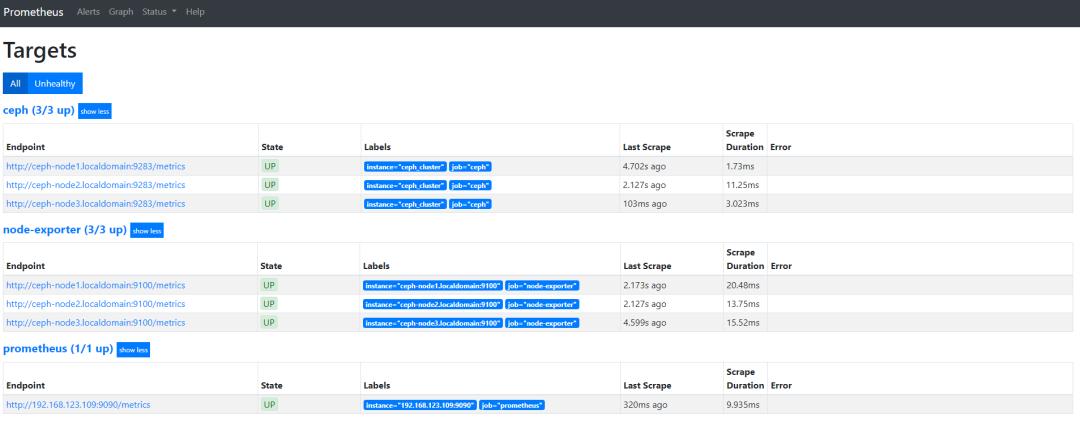Screen dimensions: 1080x431
Task: Click UP state badge for ceph-node2:9100
Action: click(x=270, y=304)
